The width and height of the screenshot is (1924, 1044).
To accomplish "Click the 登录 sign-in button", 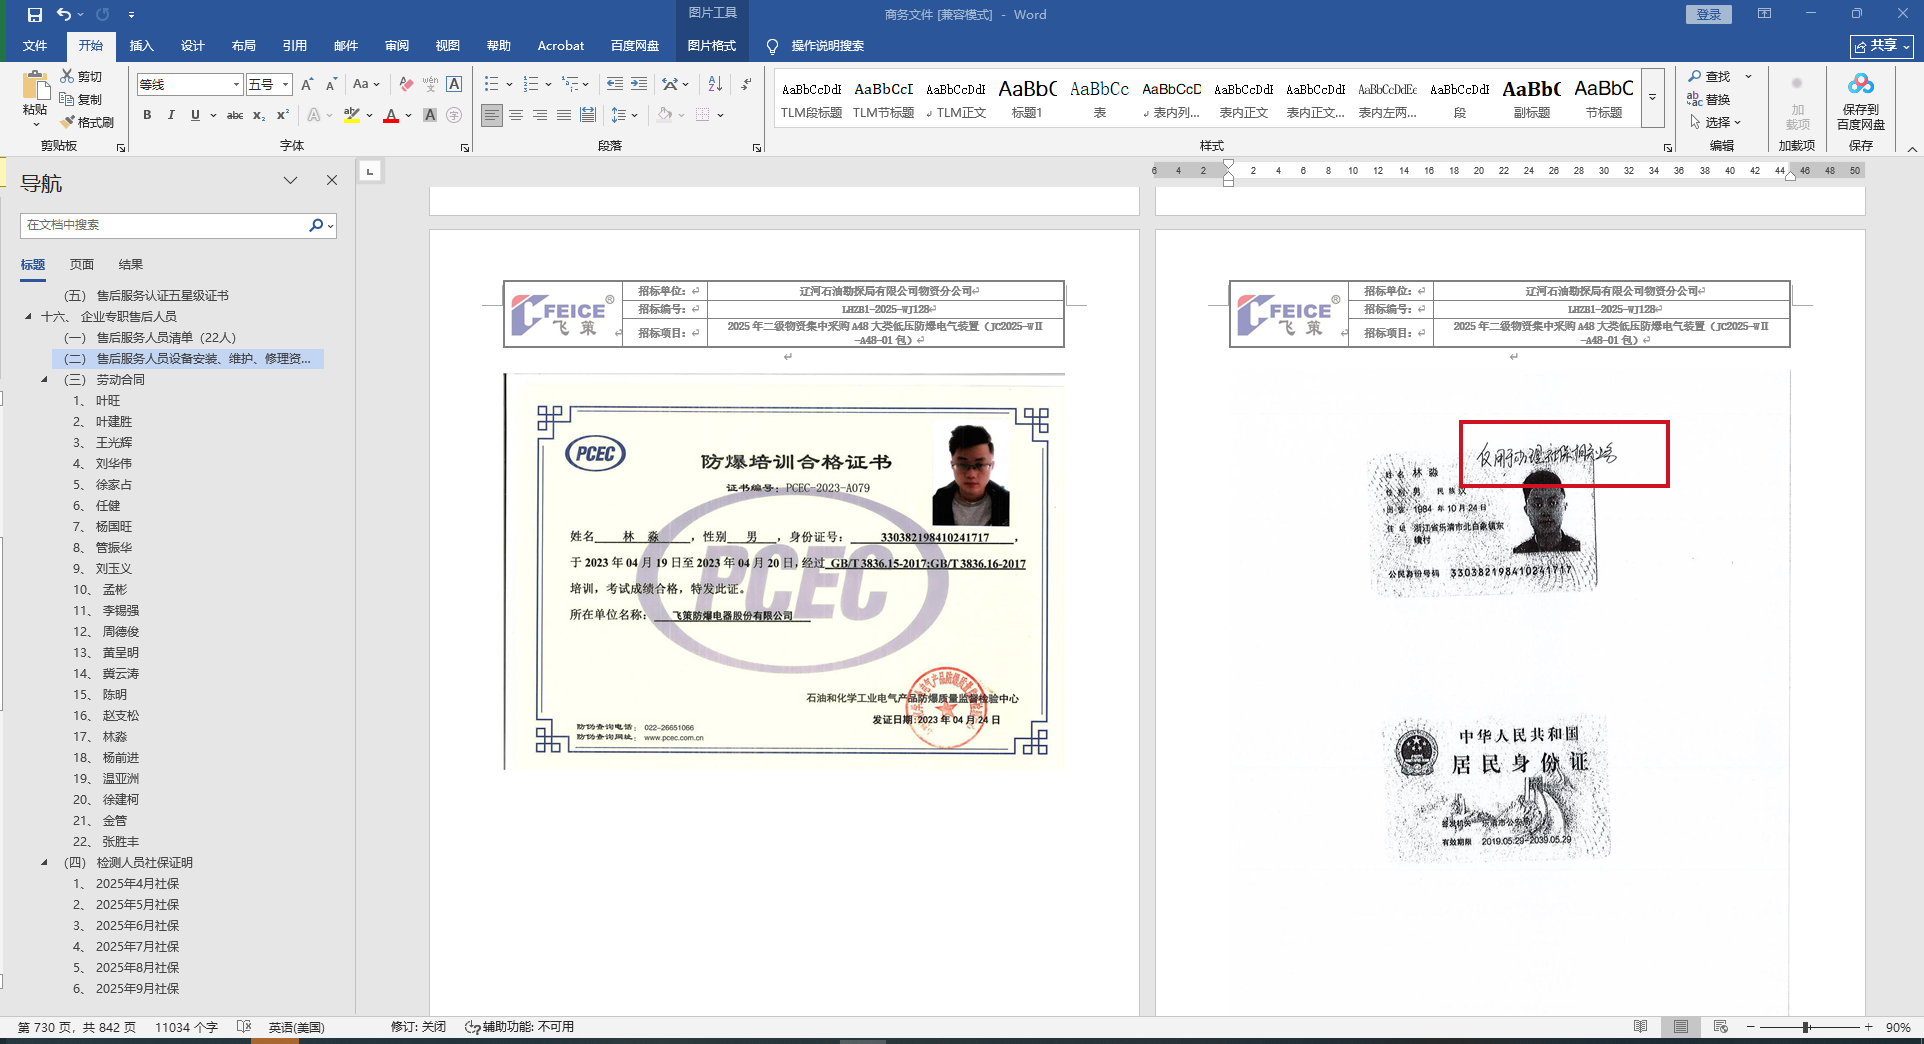I will 1709,14.
